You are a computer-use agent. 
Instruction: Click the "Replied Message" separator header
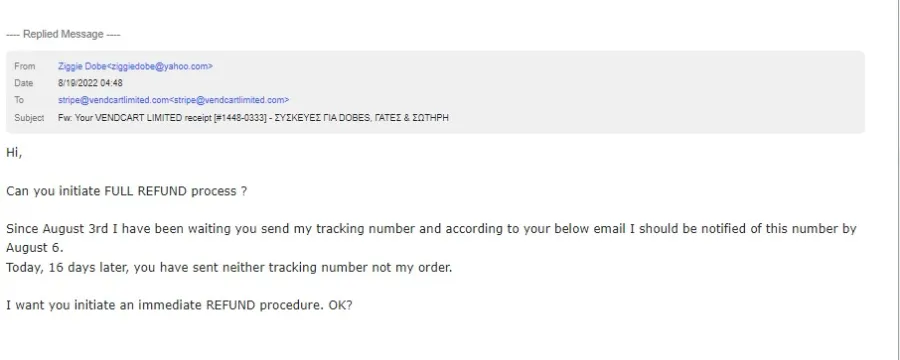tap(63, 34)
